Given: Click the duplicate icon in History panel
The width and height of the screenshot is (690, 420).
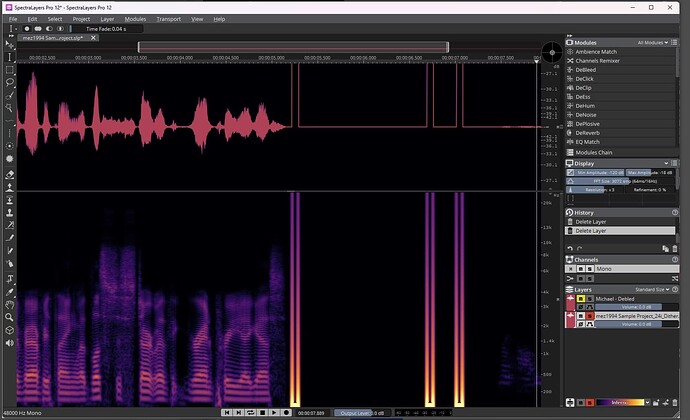Looking at the screenshot, I should tap(665, 249).
